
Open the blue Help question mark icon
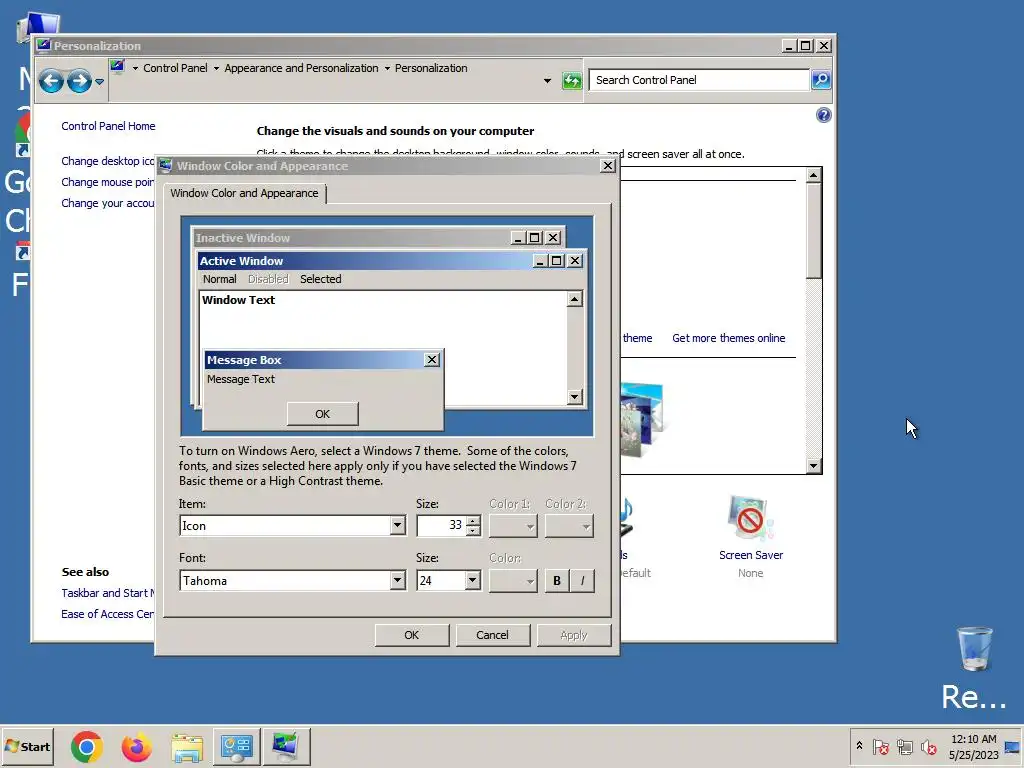click(x=824, y=116)
